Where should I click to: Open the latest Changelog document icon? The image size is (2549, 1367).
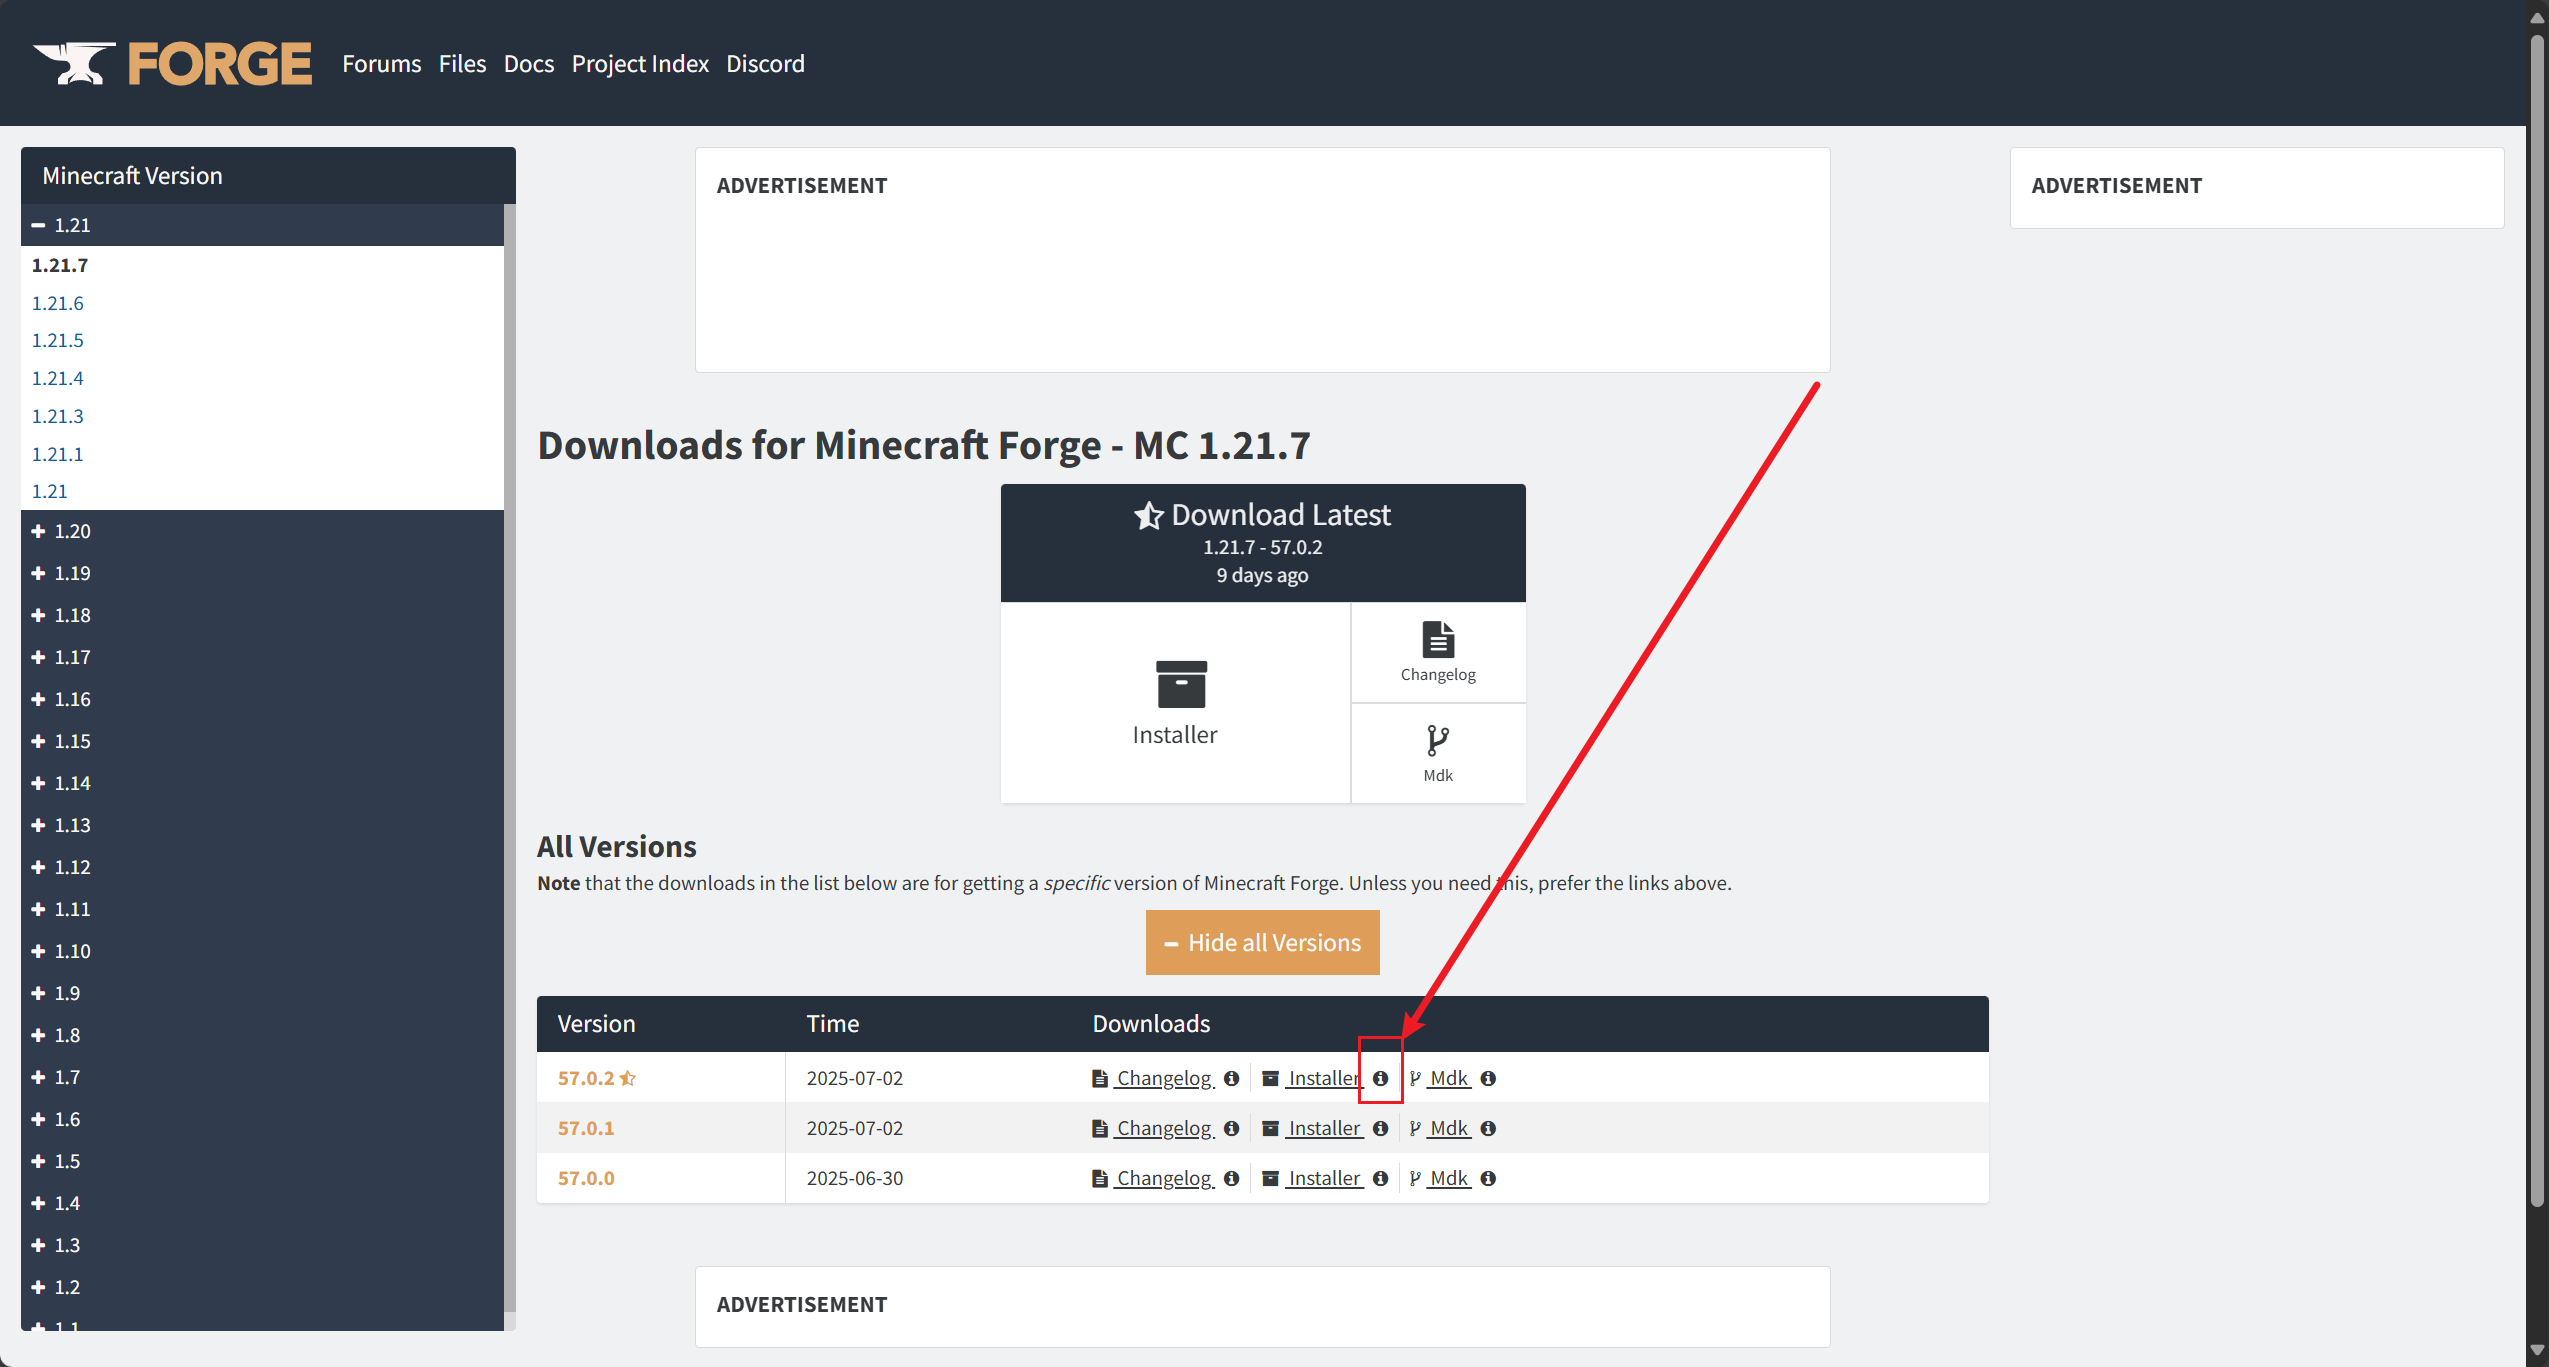pyautogui.click(x=1437, y=640)
